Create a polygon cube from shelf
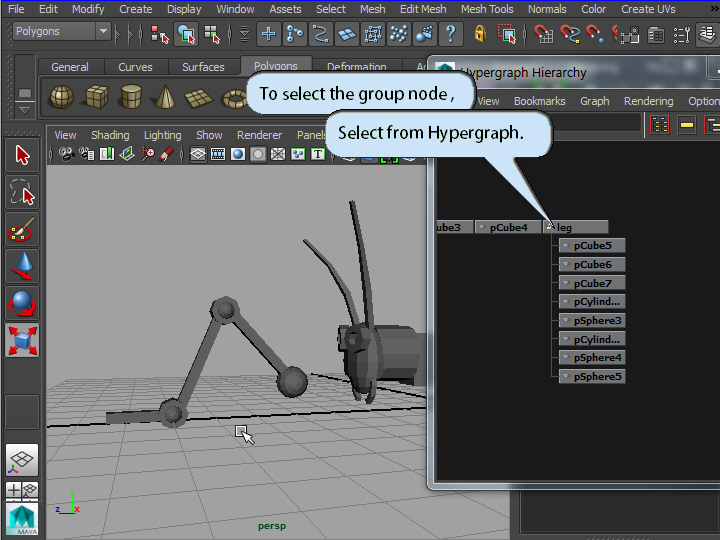Screen dimensions: 720x540 tap(96, 97)
